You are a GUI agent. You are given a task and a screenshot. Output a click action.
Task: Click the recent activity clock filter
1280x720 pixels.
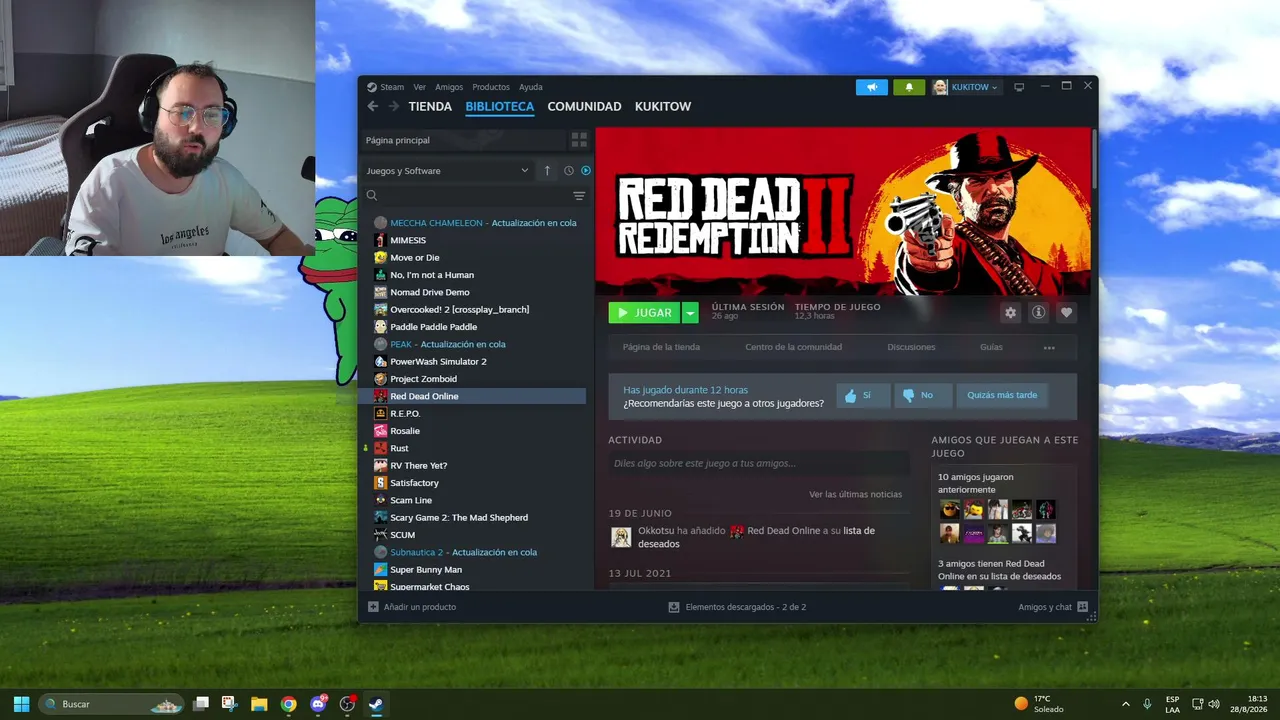[x=569, y=171]
